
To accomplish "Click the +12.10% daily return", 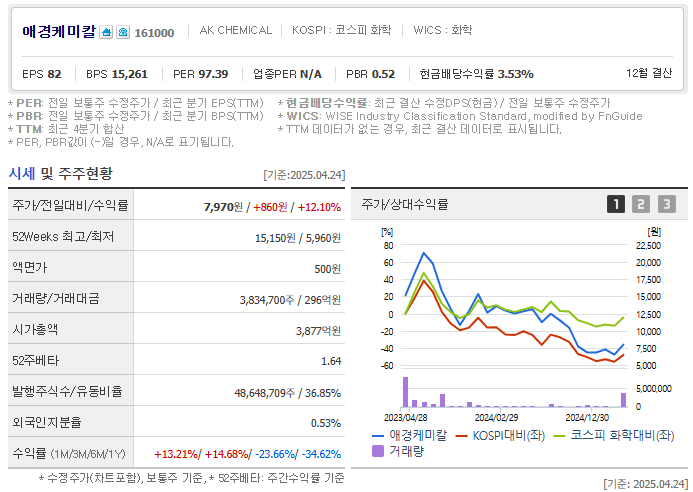I will click(x=319, y=207).
